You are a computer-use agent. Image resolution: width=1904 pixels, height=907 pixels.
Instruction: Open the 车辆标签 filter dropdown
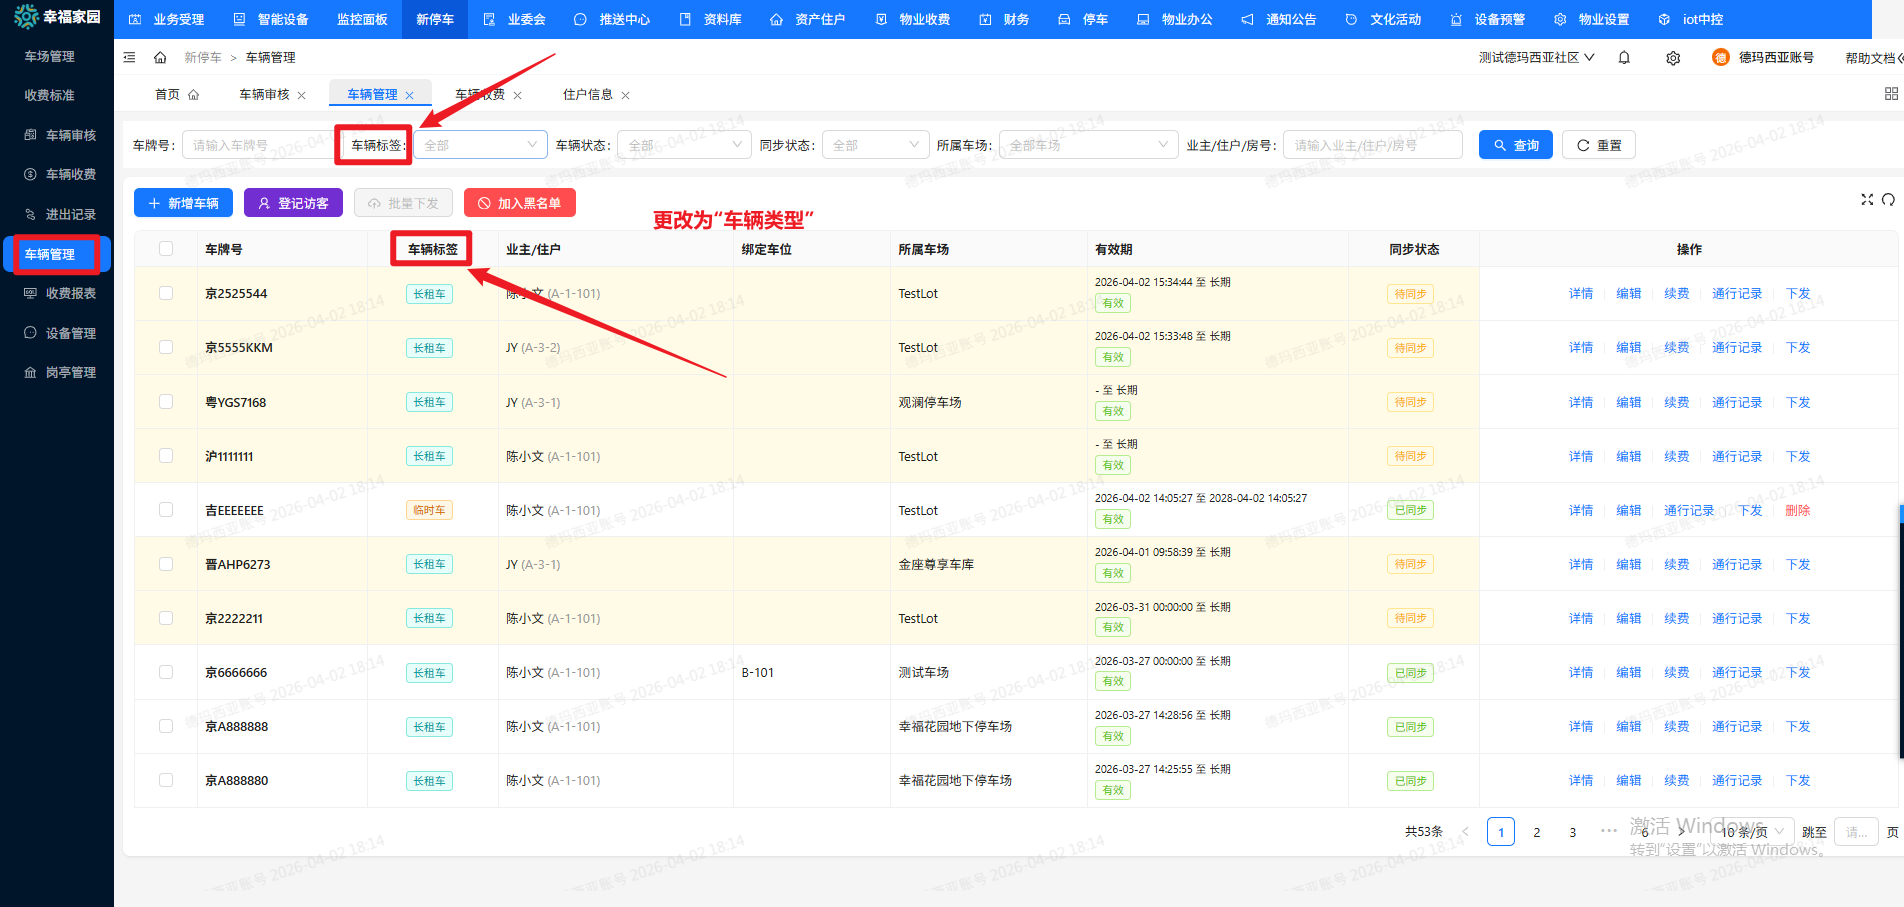(x=481, y=145)
